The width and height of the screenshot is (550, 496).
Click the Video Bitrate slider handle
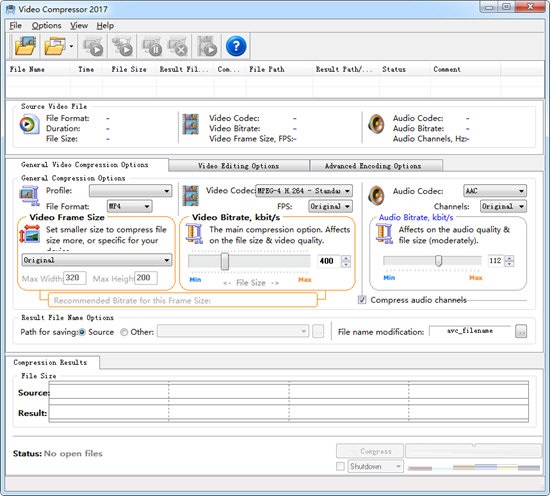[x=225, y=261]
